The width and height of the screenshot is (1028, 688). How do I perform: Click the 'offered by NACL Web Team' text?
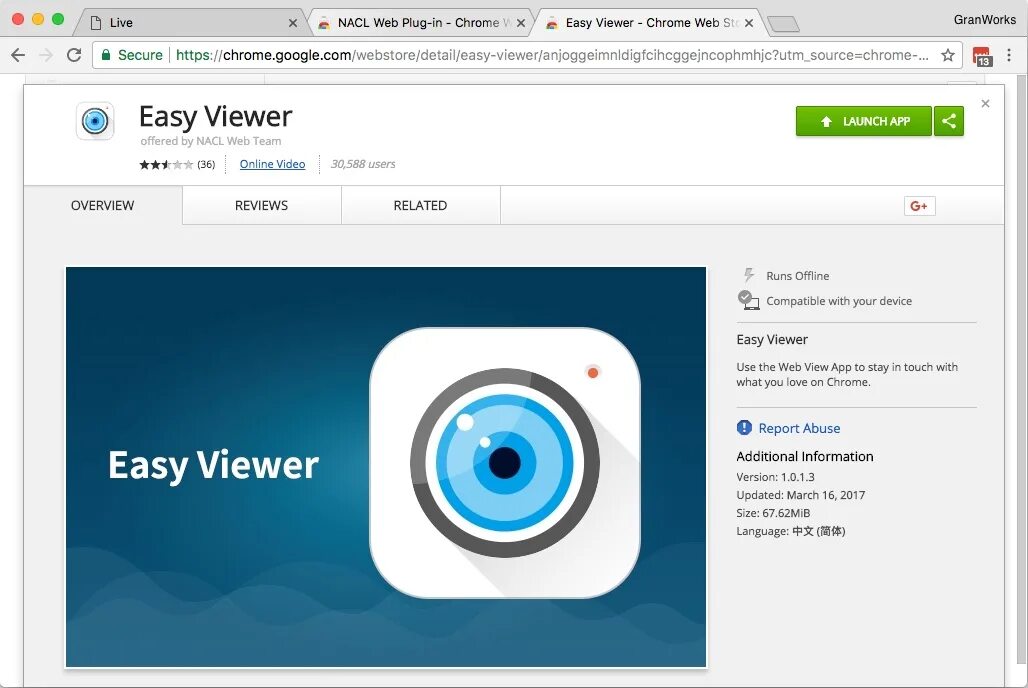pyautogui.click(x=210, y=141)
